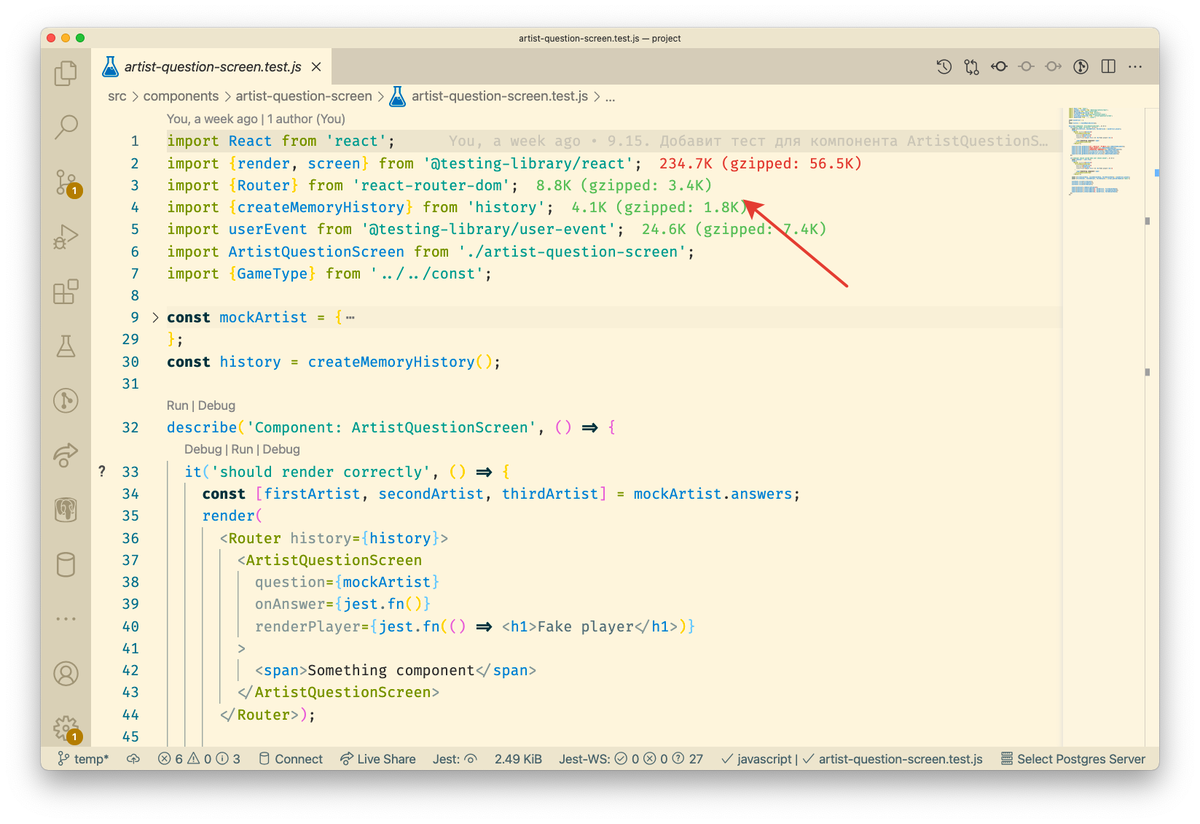Click the components breadcrumb
This screenshot has width=1200, height=824.
pos(181,97)
